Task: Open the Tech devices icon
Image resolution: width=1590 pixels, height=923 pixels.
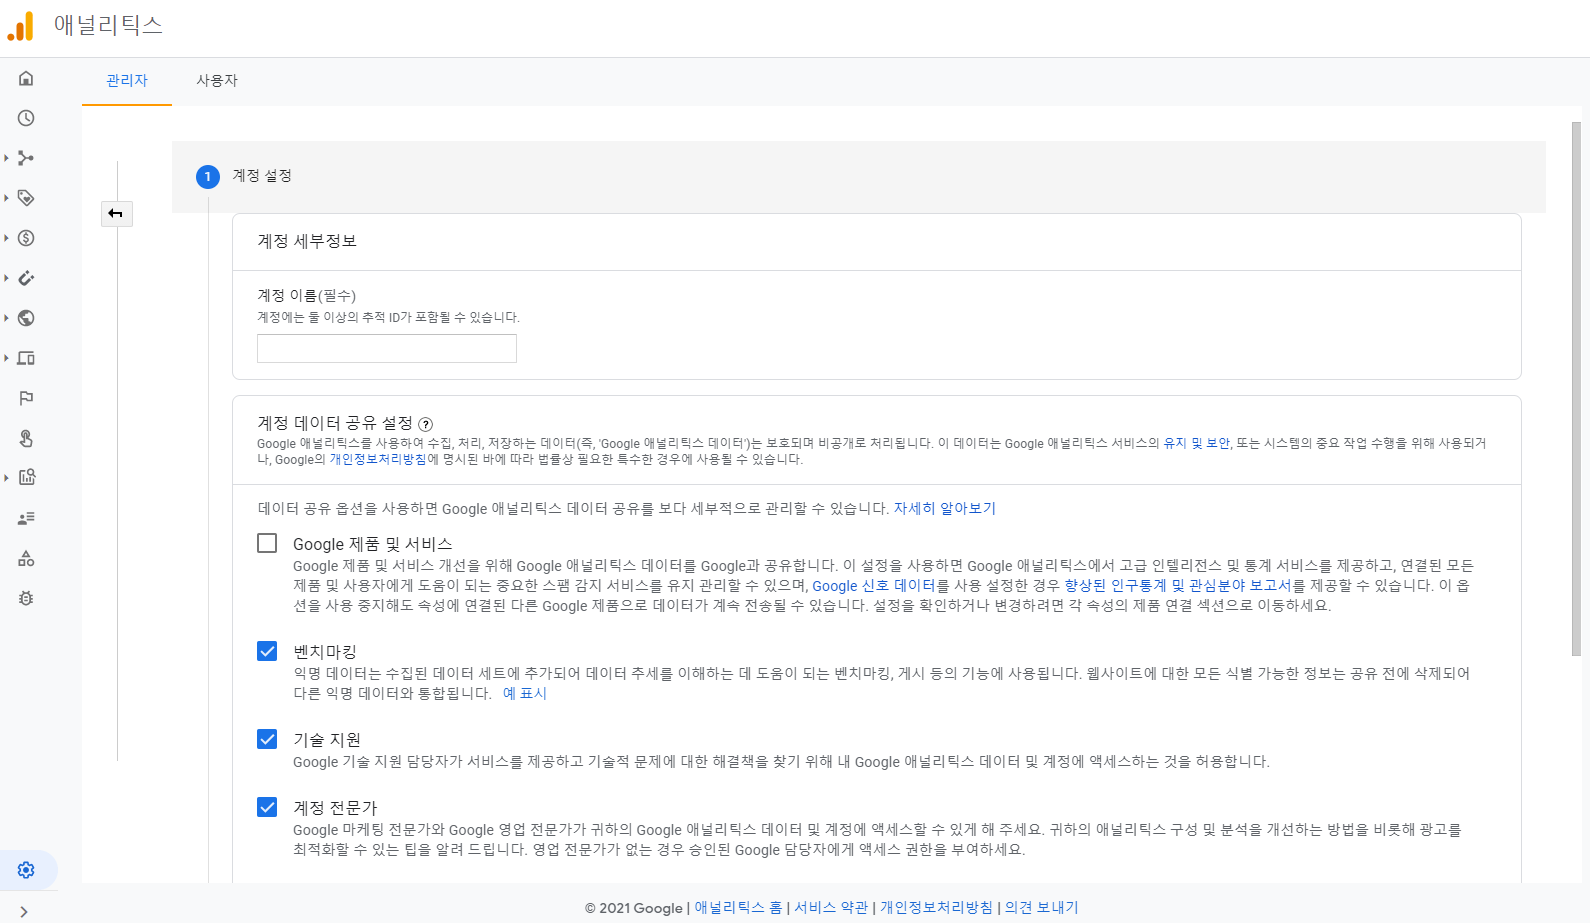Action: coord(26,358)
